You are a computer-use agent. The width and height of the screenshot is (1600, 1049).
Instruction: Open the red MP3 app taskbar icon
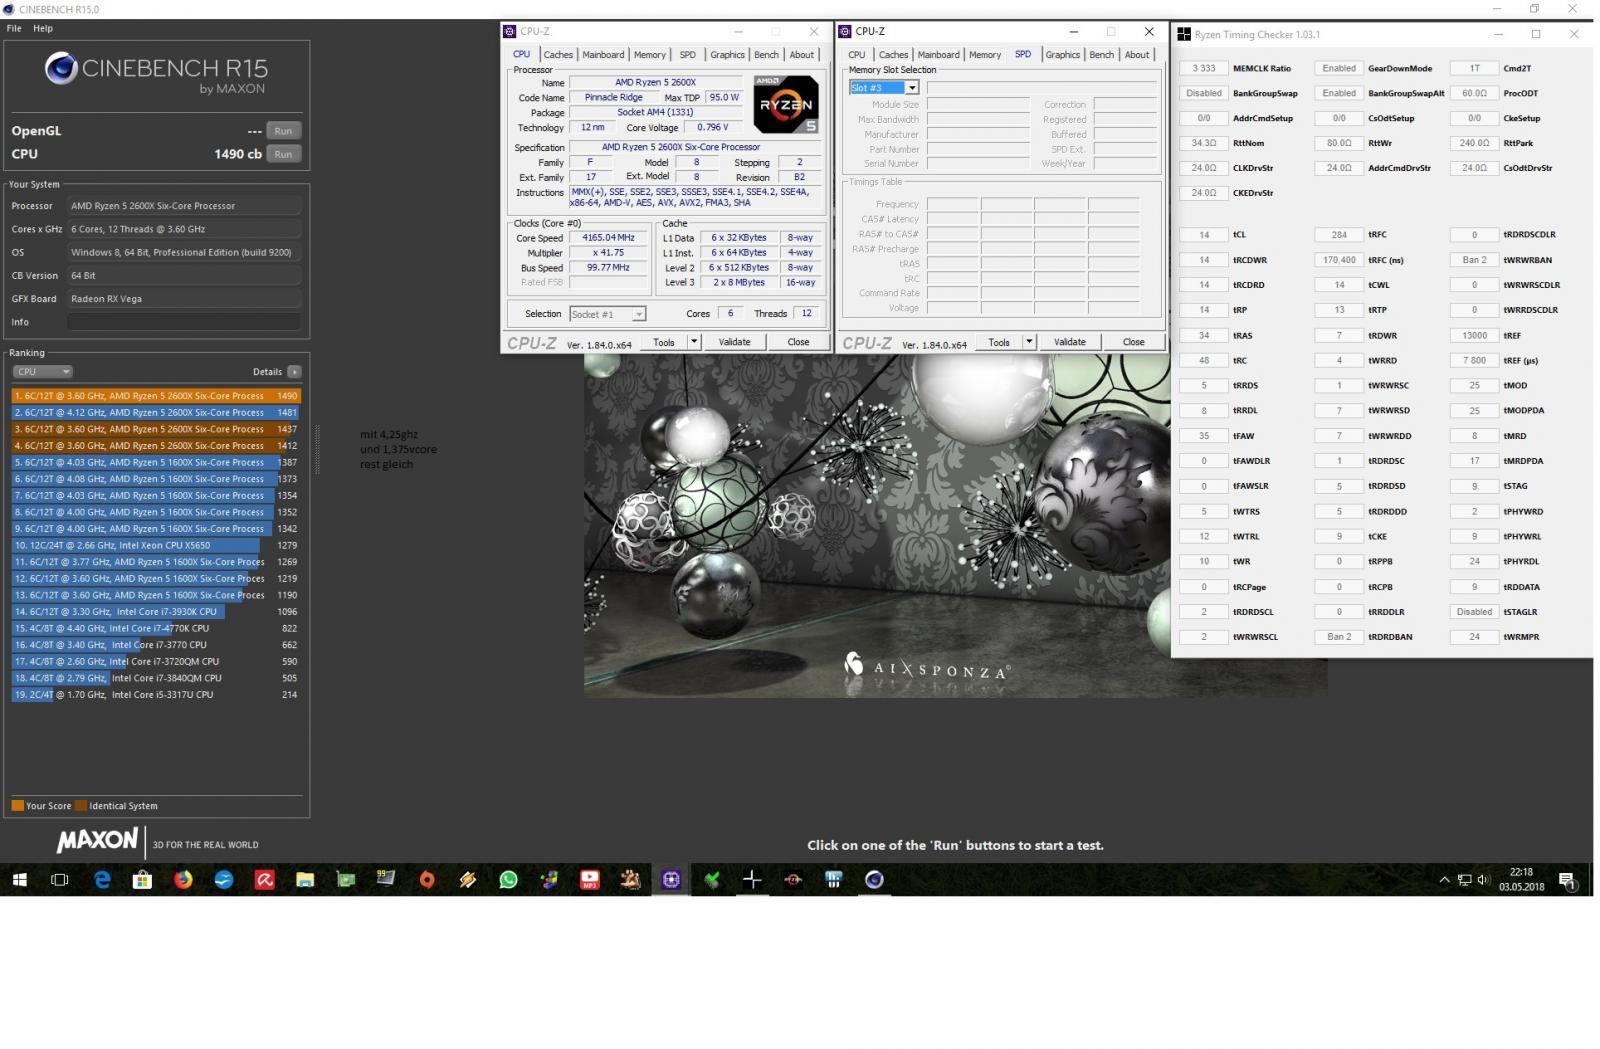click(x=590, y=880)
